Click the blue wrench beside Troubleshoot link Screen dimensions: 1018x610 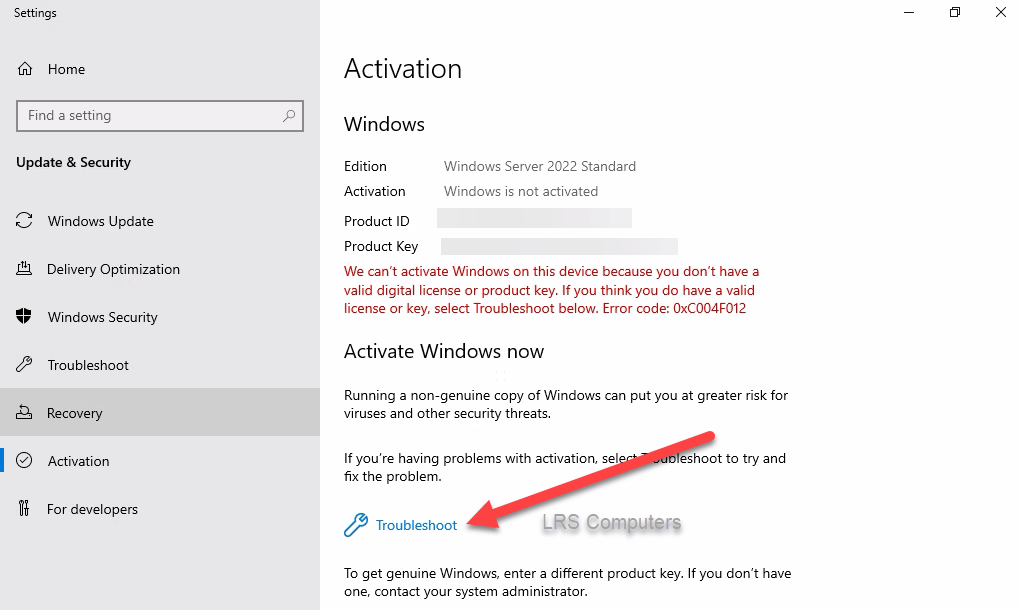pyautogui.click(x=355, y=525)
